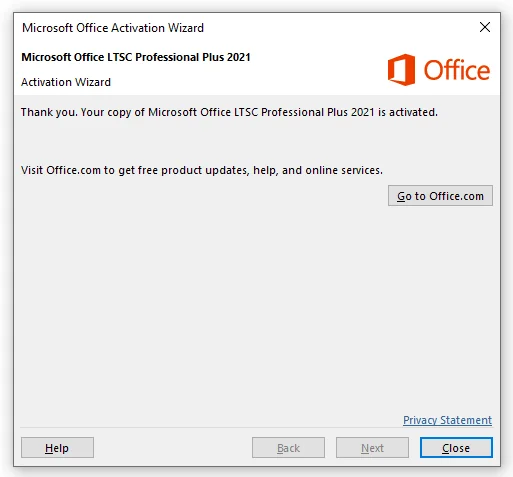Click the separator line above the bottom buttons
This screenshot has width=513, height=477.
pyautogui.click(x=256, y=427)
